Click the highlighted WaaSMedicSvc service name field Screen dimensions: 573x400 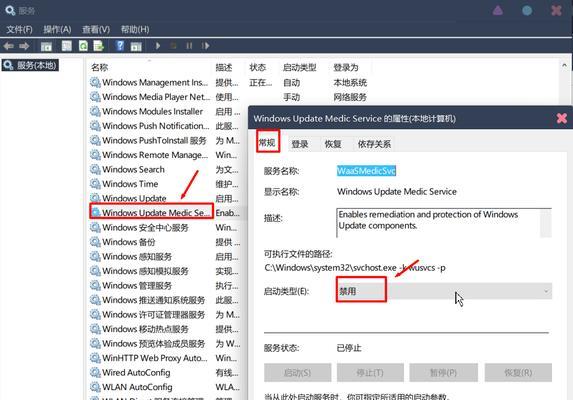point(366,171)
